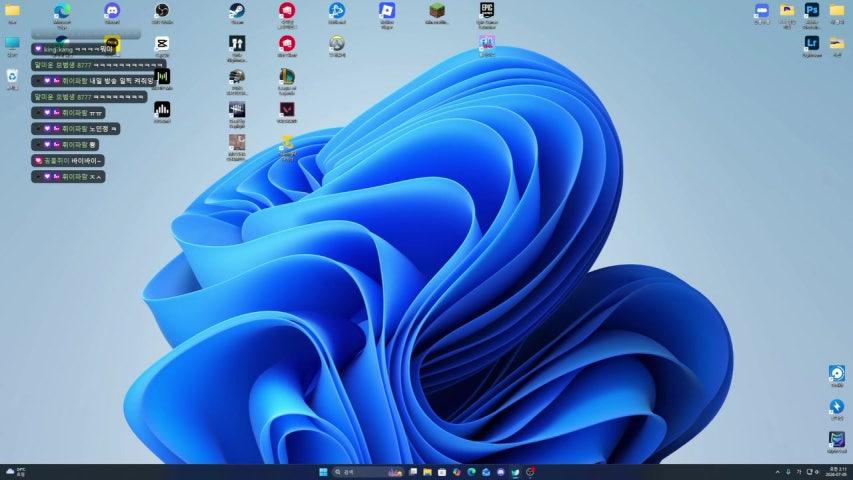This screenshot has height=480, width=853.
Task: Launch the Minecraft desktop icon
Action: [437, 13]
